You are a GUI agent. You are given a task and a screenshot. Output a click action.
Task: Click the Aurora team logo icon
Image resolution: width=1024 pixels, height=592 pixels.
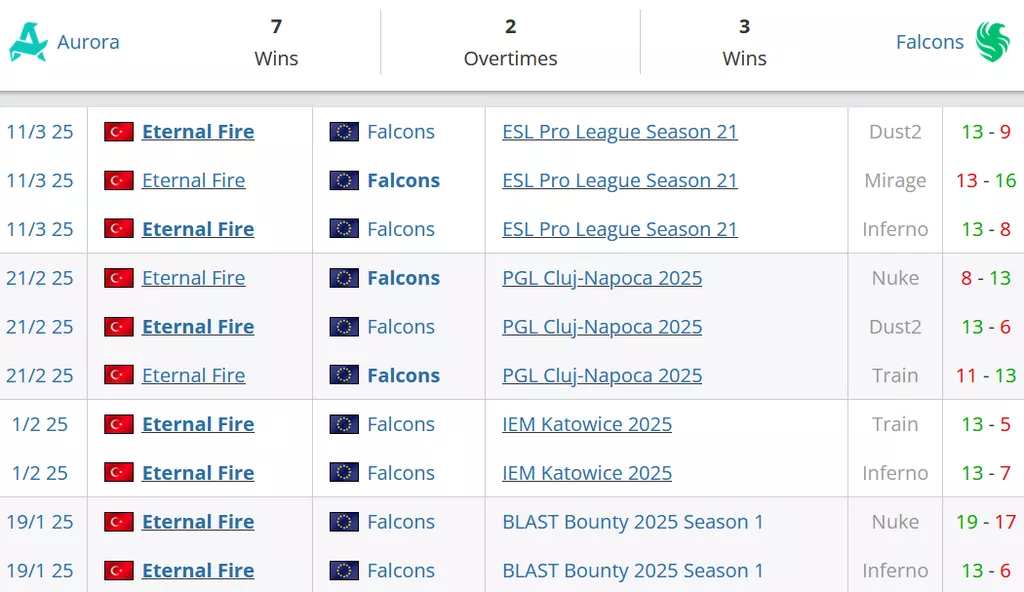[x=29, y=42]
